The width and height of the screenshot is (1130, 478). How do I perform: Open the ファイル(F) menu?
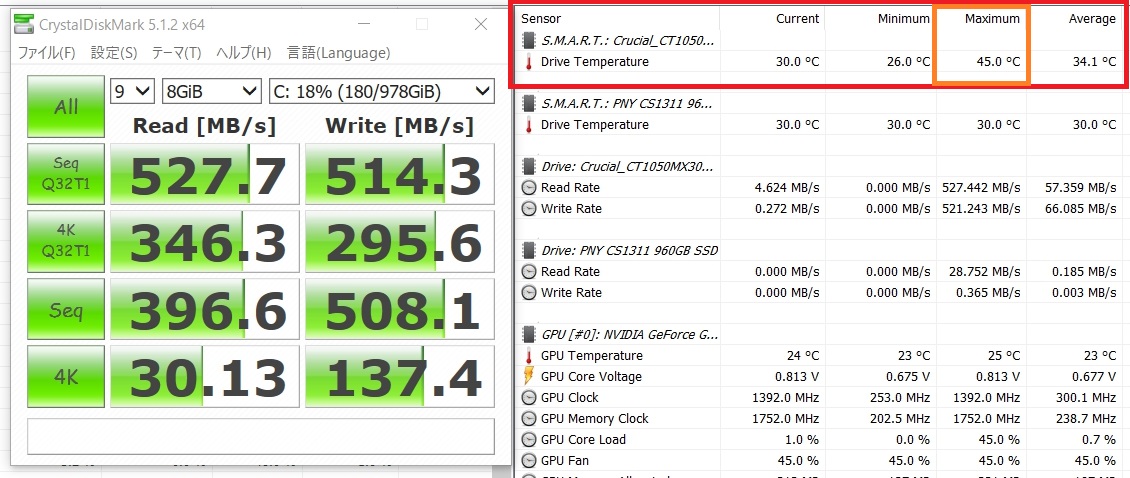46,53
